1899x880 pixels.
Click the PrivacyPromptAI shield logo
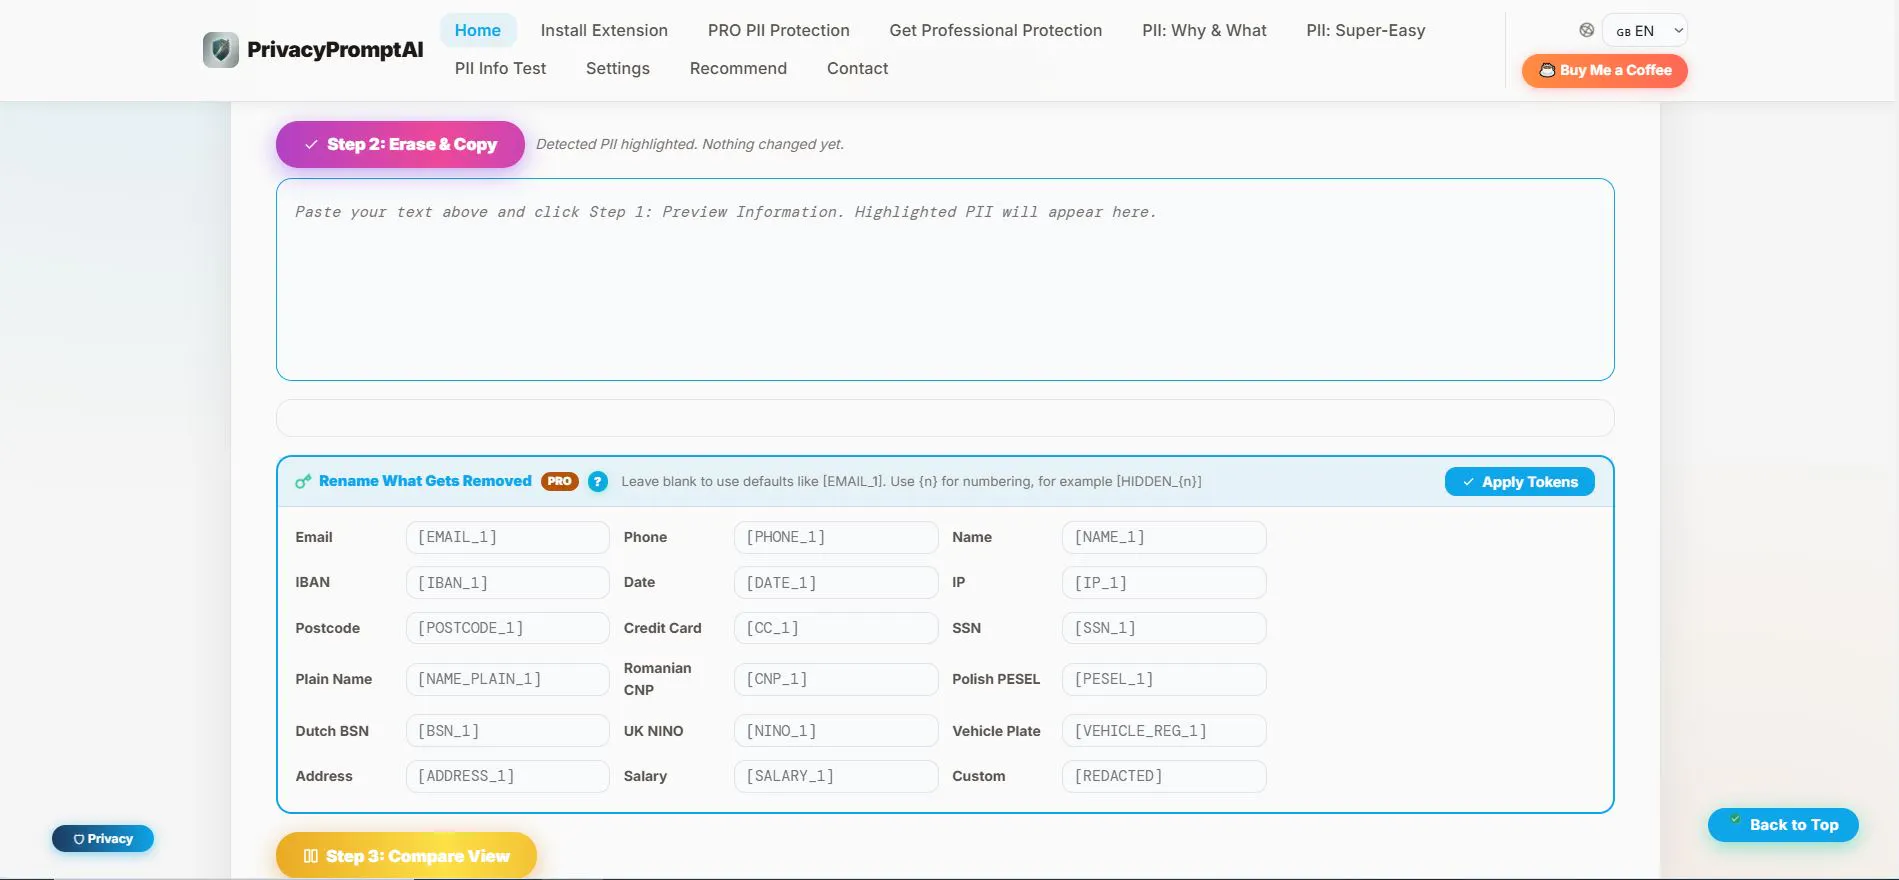[220, 50]
